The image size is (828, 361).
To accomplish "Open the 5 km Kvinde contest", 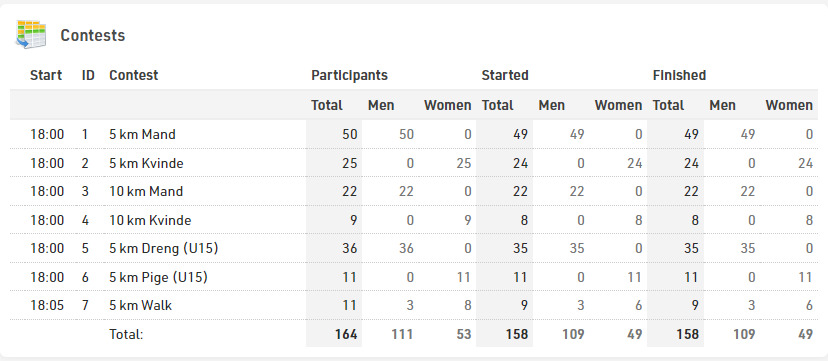I will (x=146, y=164).
